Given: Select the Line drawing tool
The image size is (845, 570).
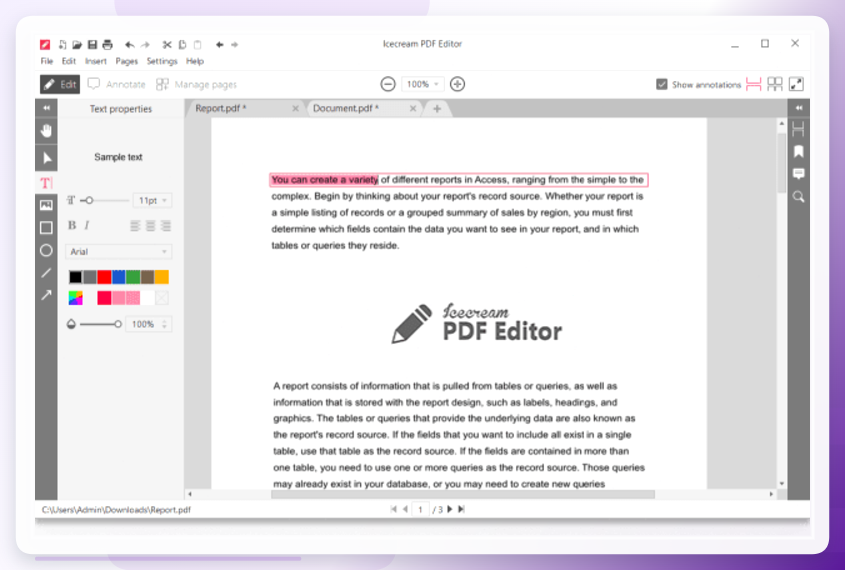Looking at the screenshot, I should tap(46, 273).
